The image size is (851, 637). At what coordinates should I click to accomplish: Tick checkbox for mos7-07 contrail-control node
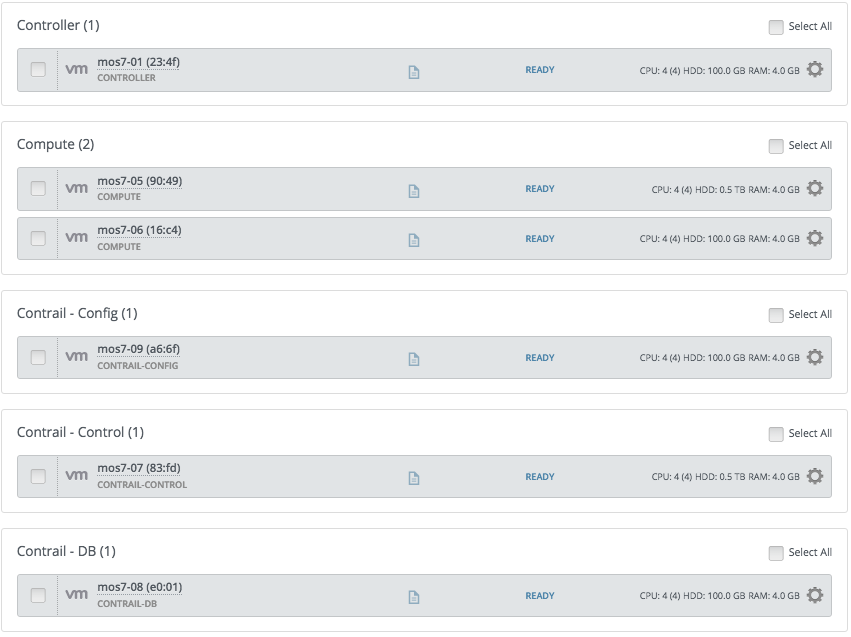tap(38, 476)
